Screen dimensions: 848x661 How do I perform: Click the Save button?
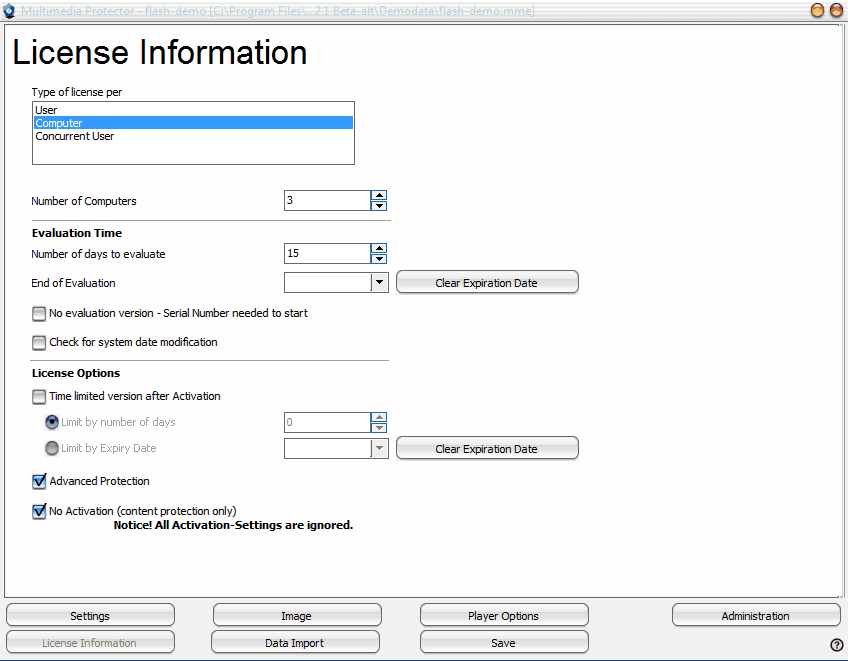503,643
